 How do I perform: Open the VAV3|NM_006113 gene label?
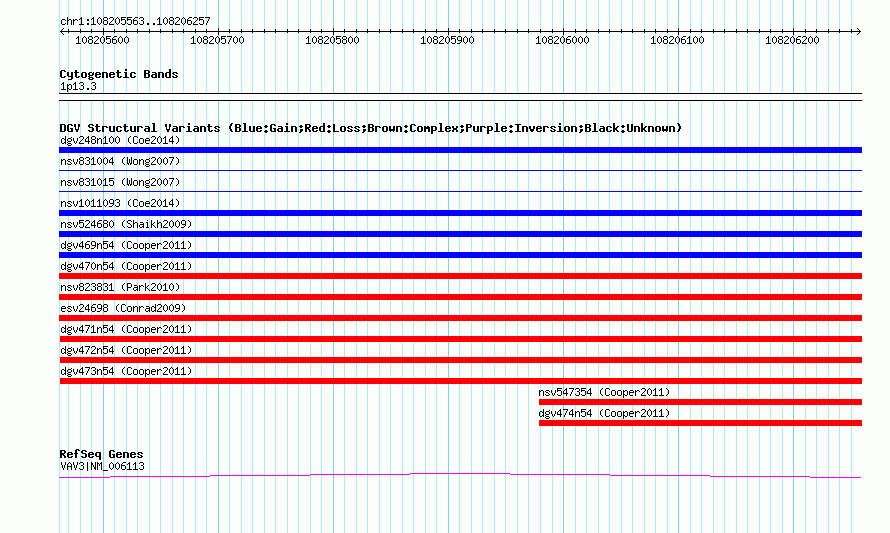[102, 467]
